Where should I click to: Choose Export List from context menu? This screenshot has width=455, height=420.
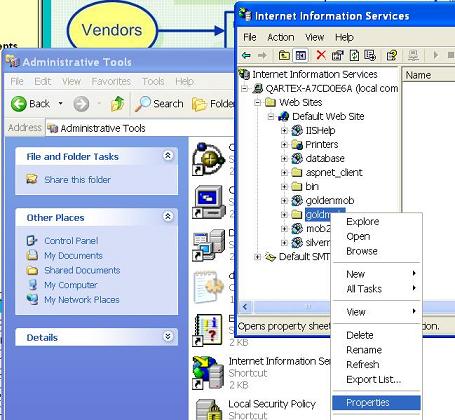click(376, 379)
